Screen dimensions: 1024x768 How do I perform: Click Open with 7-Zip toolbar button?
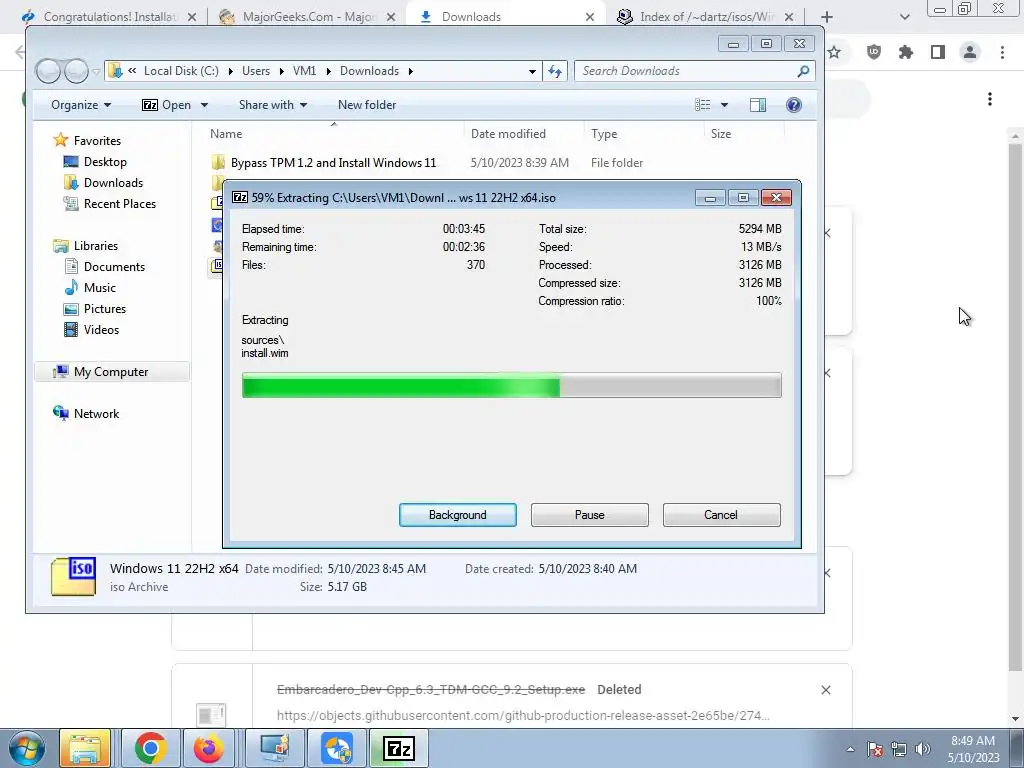167,105
